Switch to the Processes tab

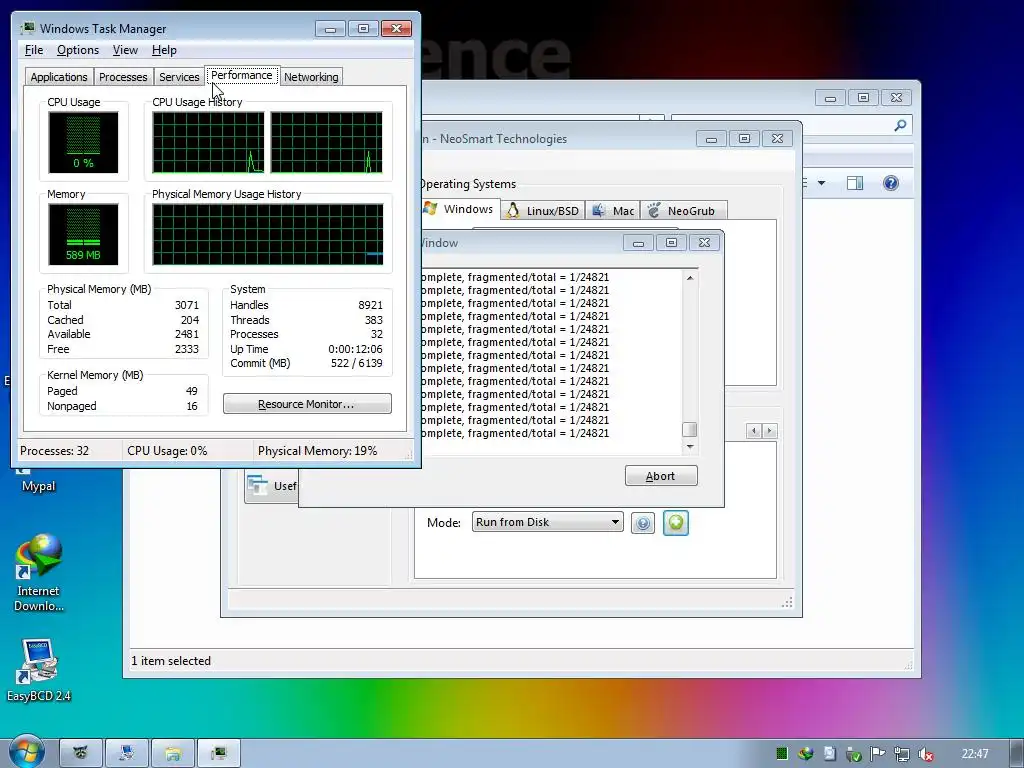point(123,77)
